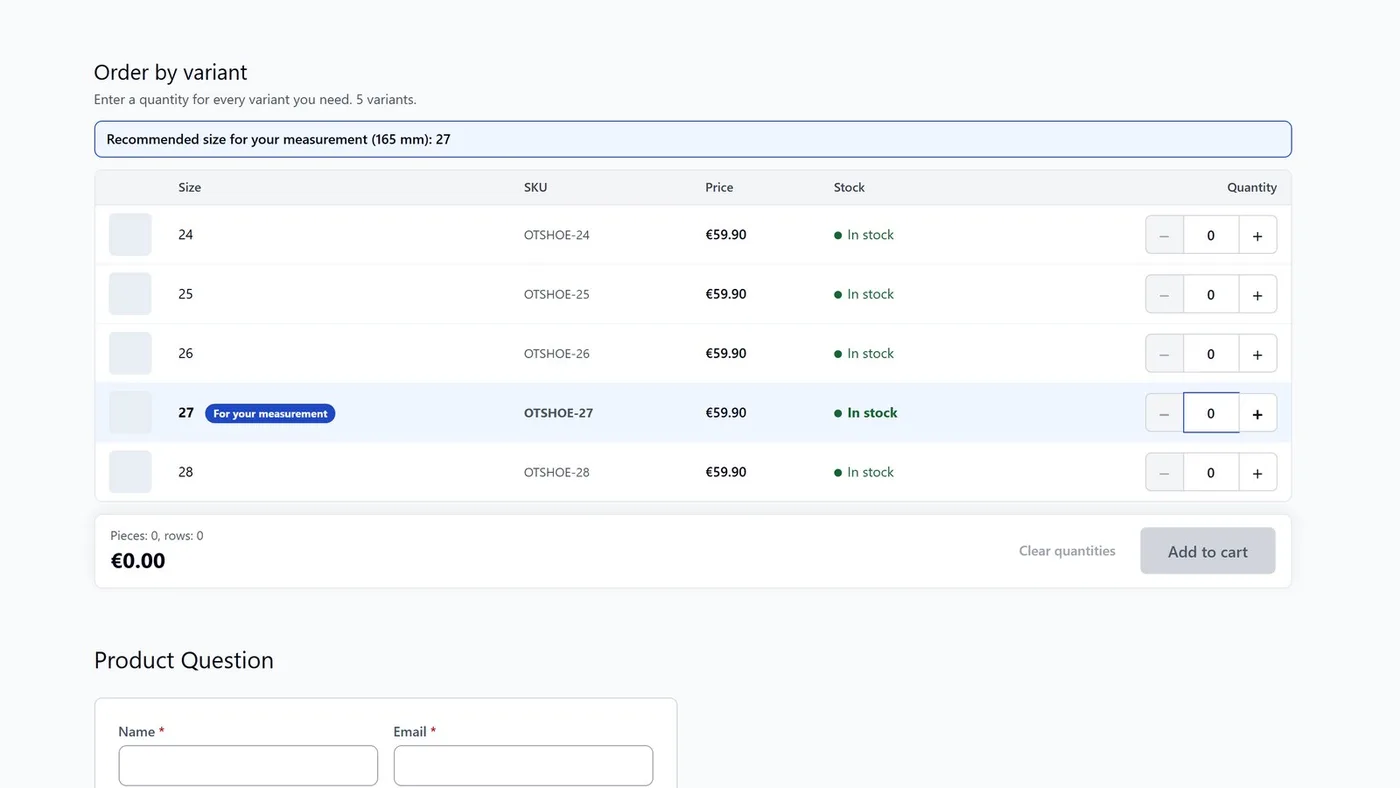Open the size 25 product thumbnail

point(130,294)
